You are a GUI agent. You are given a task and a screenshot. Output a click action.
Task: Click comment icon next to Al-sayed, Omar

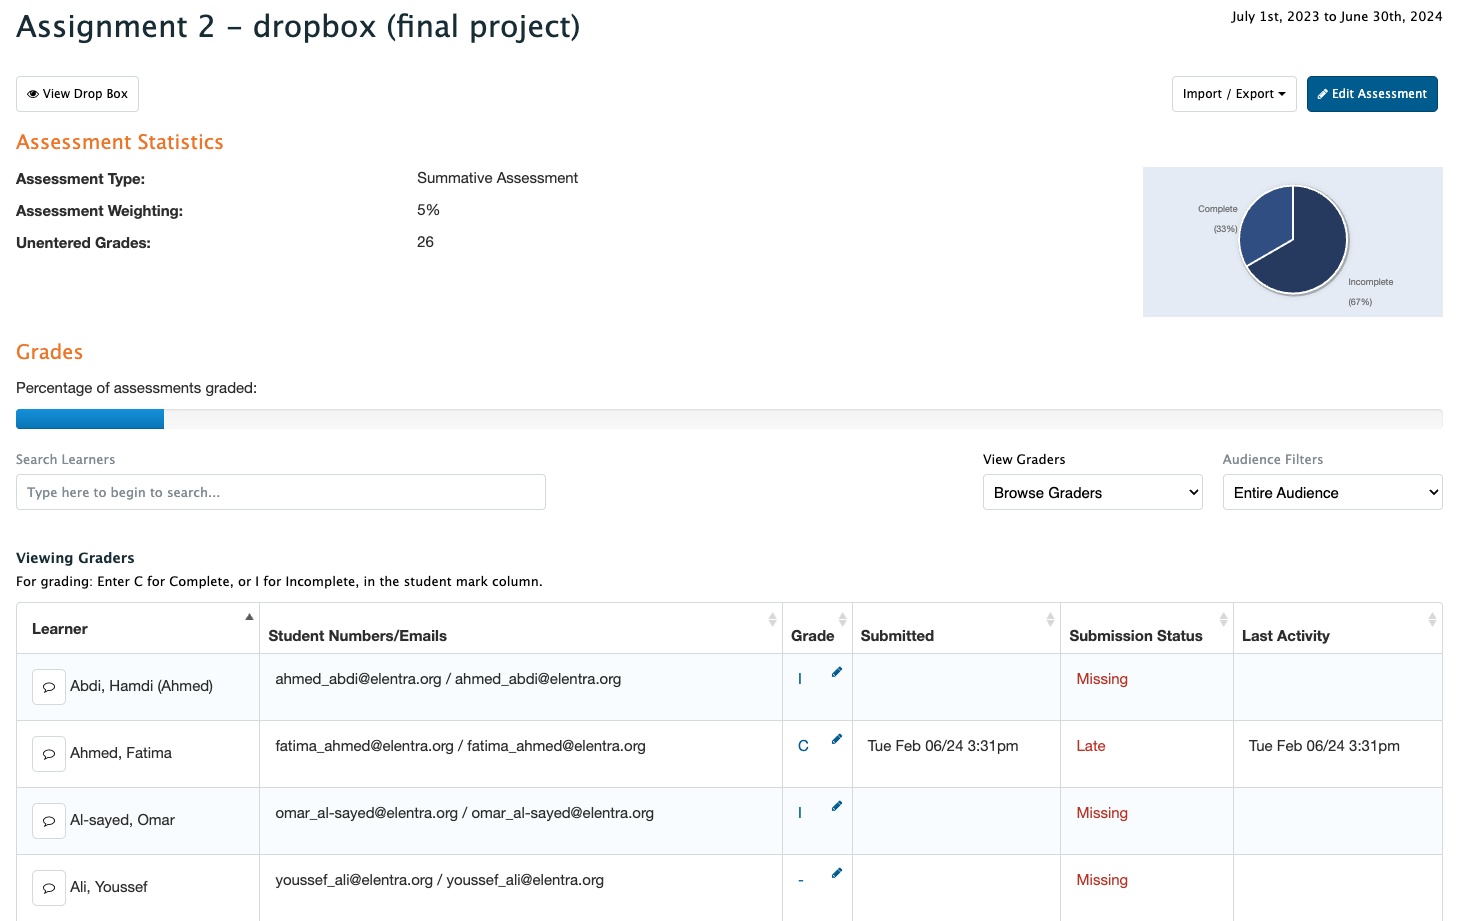[49, 821]
